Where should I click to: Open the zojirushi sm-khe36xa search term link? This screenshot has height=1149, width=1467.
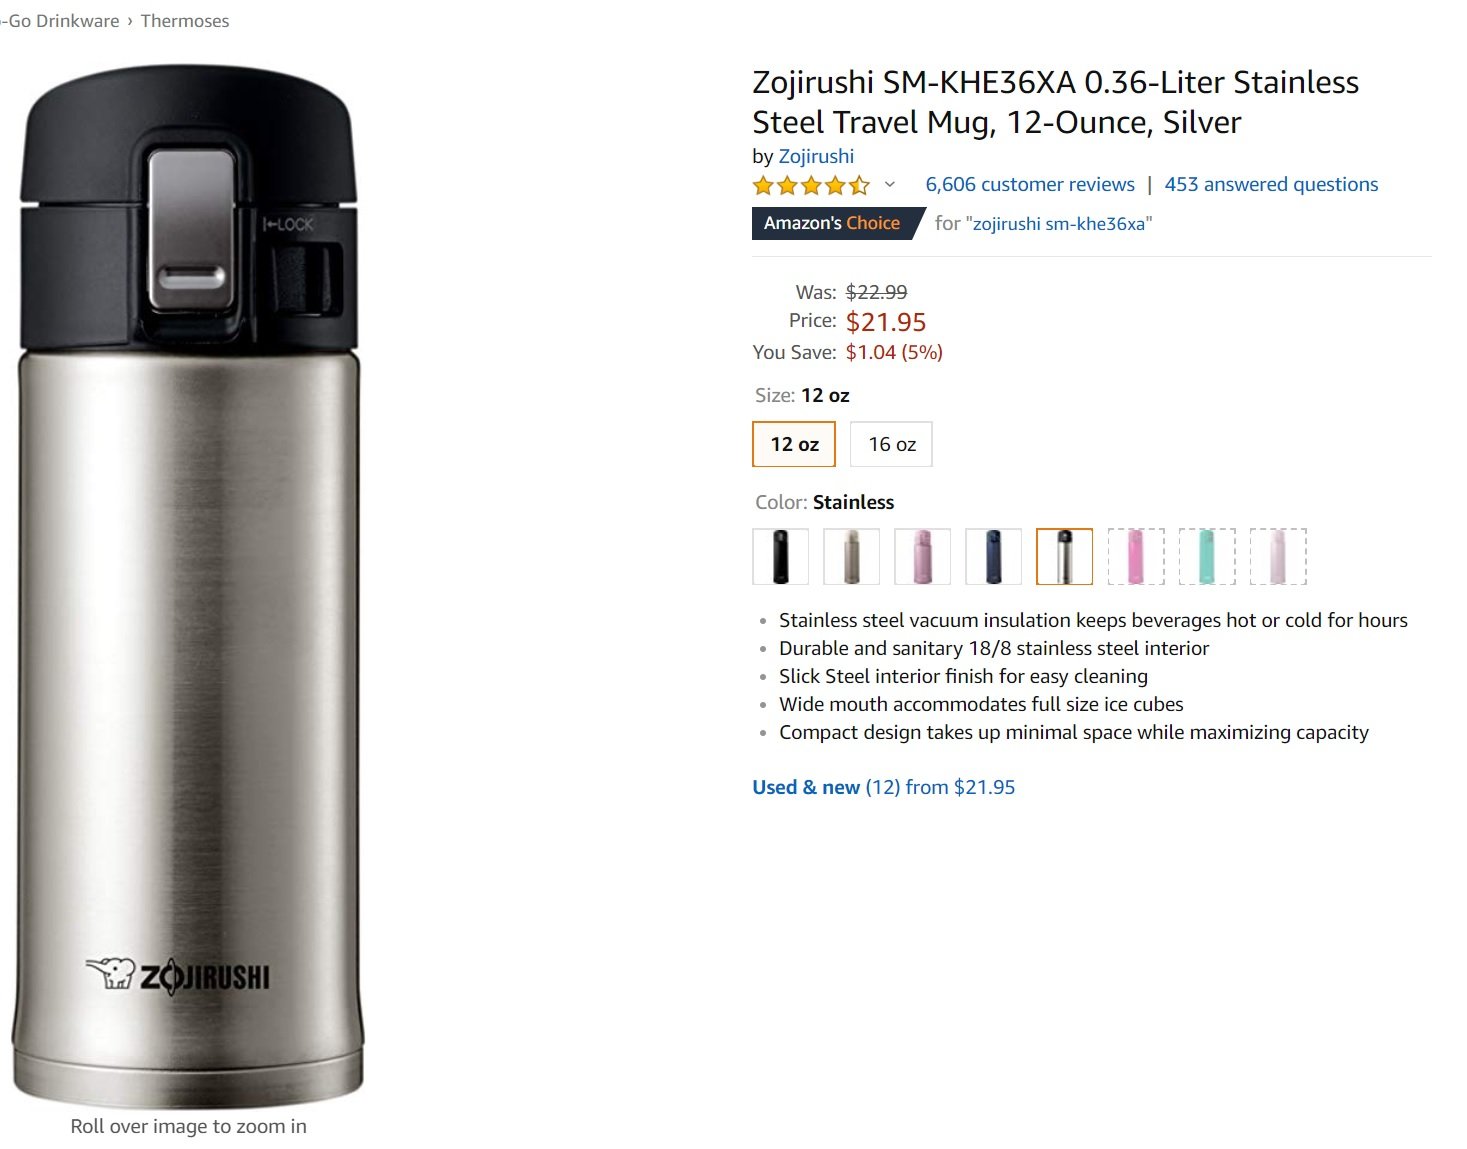point(1059,224)
